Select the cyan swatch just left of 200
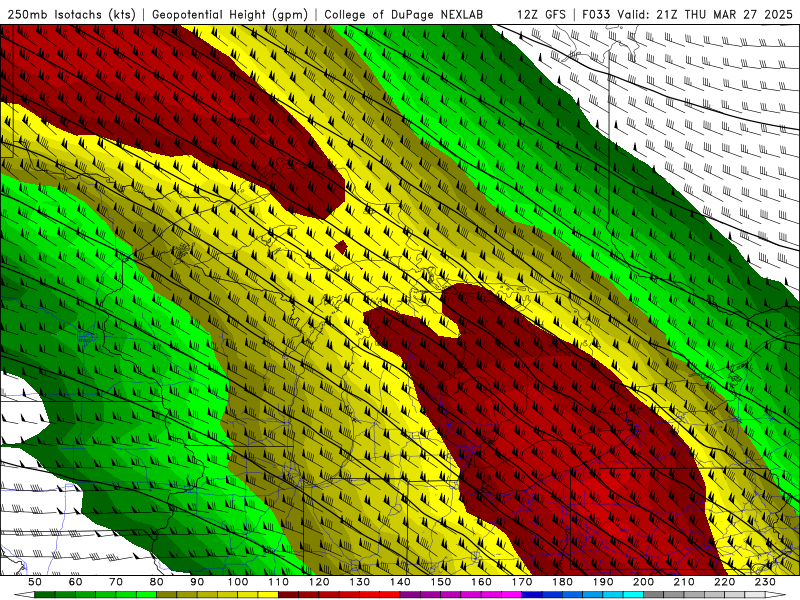The height and width of the screenshot is (600, 800). point(633,595)
